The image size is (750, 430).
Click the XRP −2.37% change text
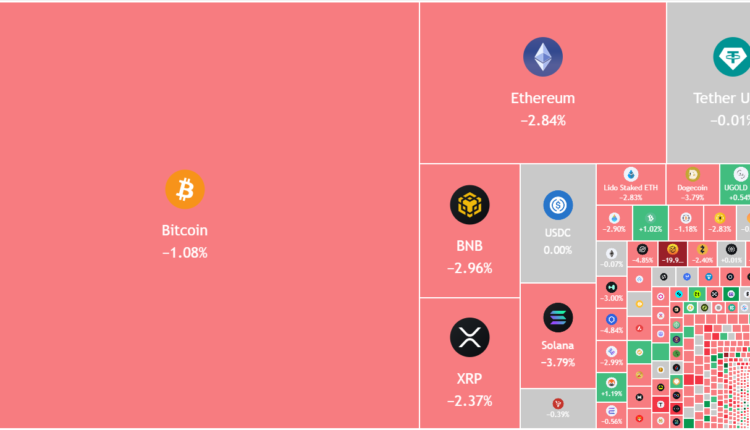pyautogui.click(x=469, y=401)
